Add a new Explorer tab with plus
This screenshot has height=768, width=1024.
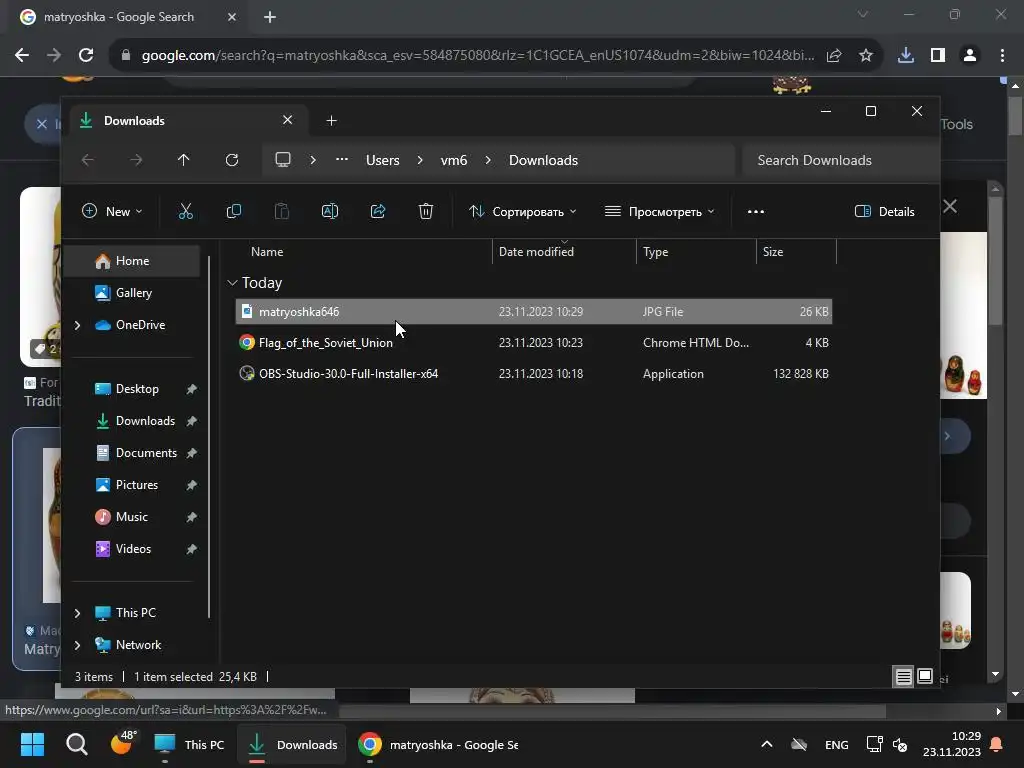(x=332, y=121)
